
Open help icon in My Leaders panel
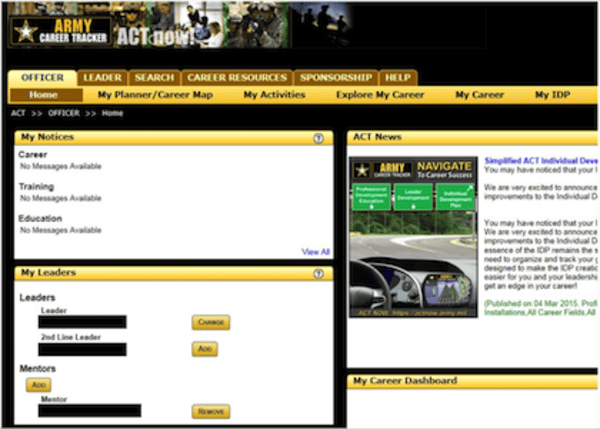318,274
